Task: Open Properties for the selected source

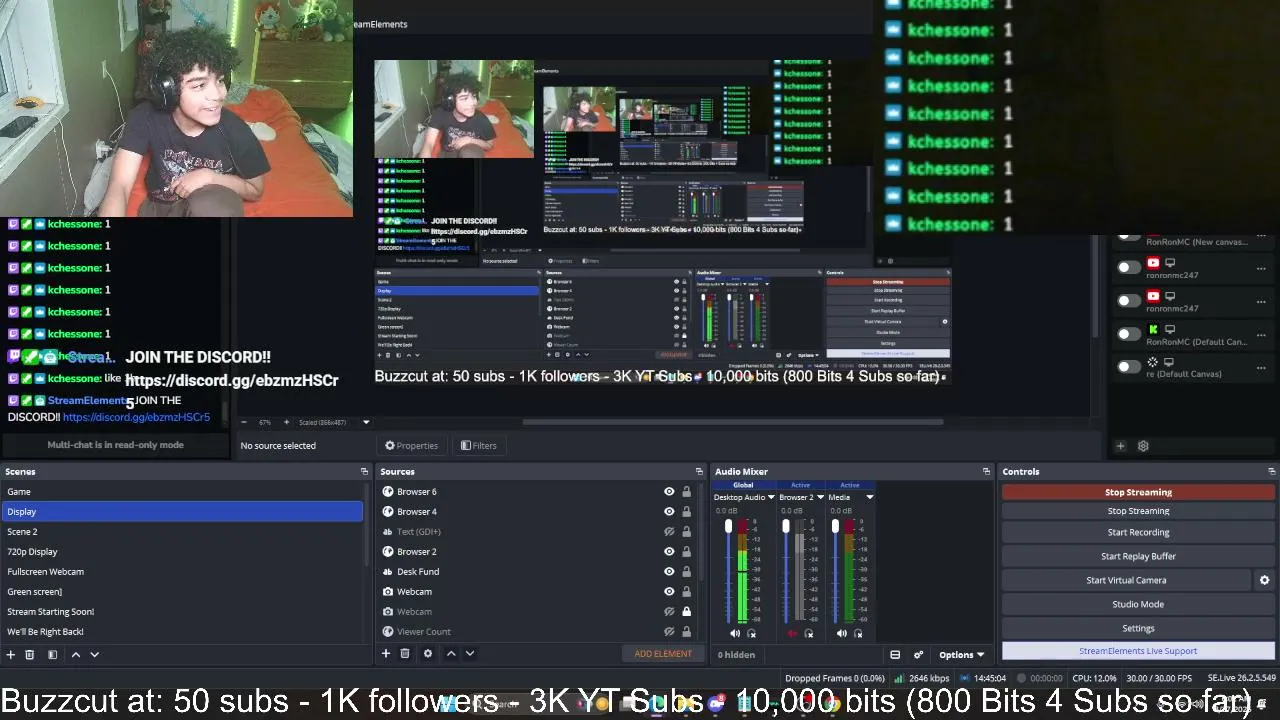Action: point(412,446)
